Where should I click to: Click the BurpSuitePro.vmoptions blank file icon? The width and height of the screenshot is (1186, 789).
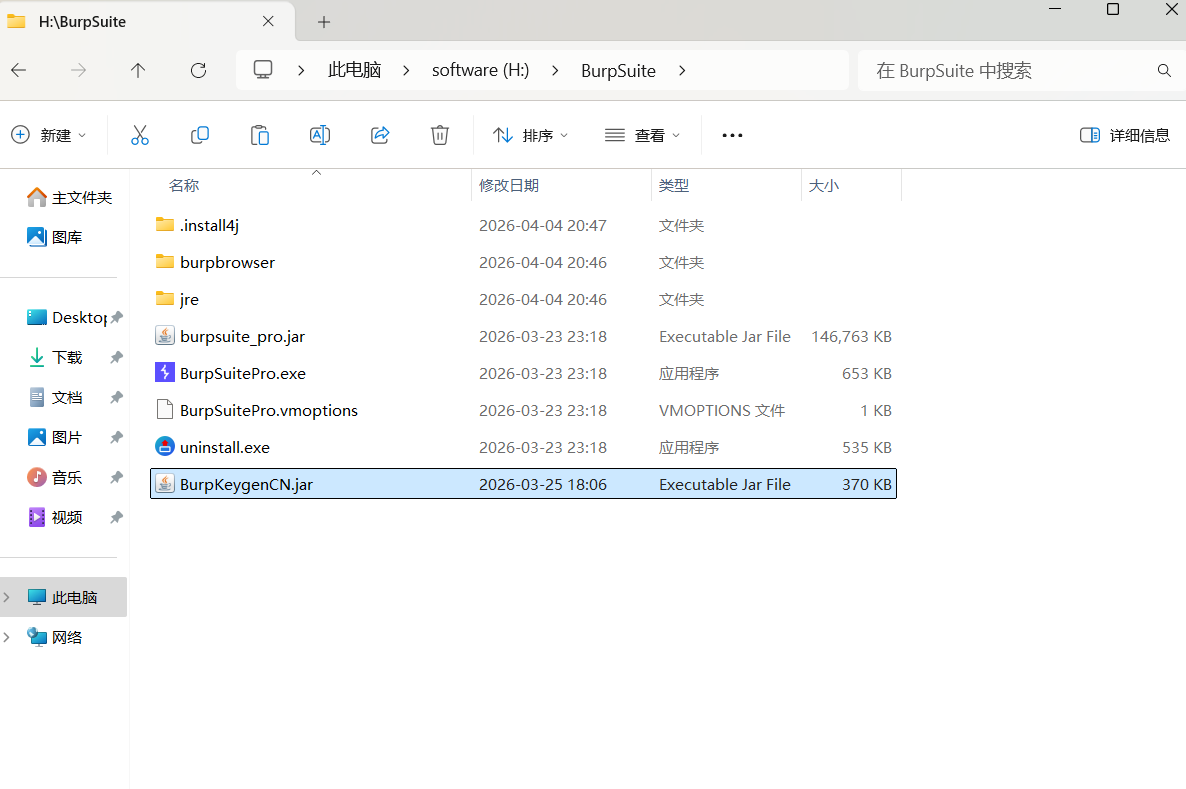click(x=165, y=410)
